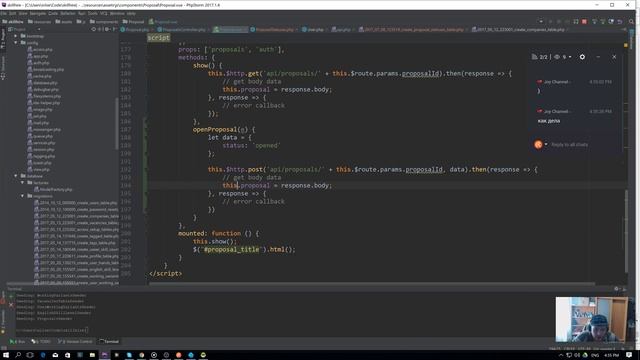
Task: Select database.php in the project tree
Action: 42,83
